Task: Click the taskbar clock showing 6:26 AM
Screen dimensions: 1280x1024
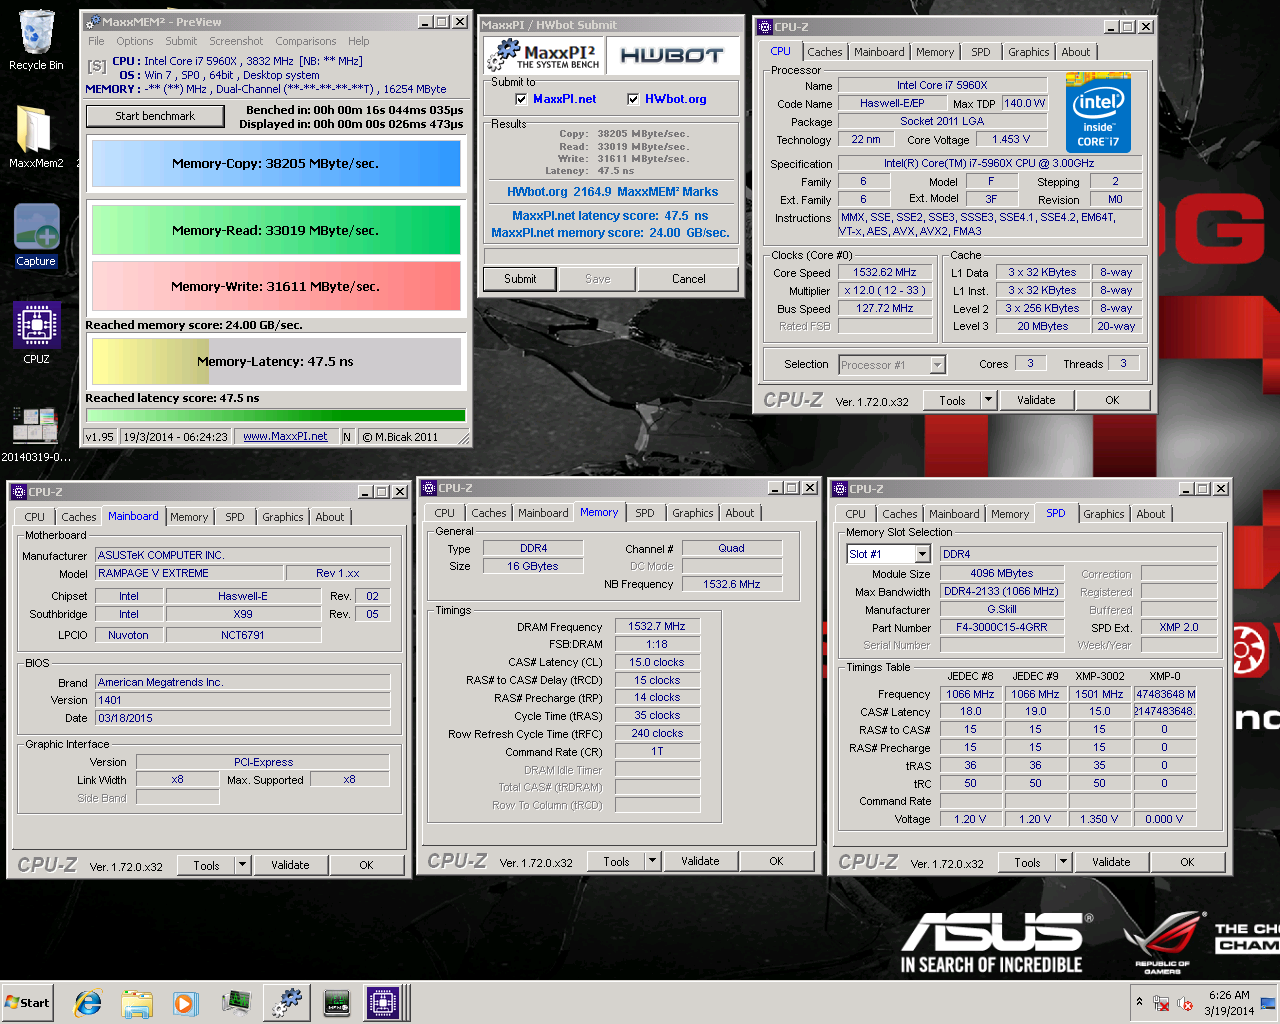Action: coord(1229,1003)
